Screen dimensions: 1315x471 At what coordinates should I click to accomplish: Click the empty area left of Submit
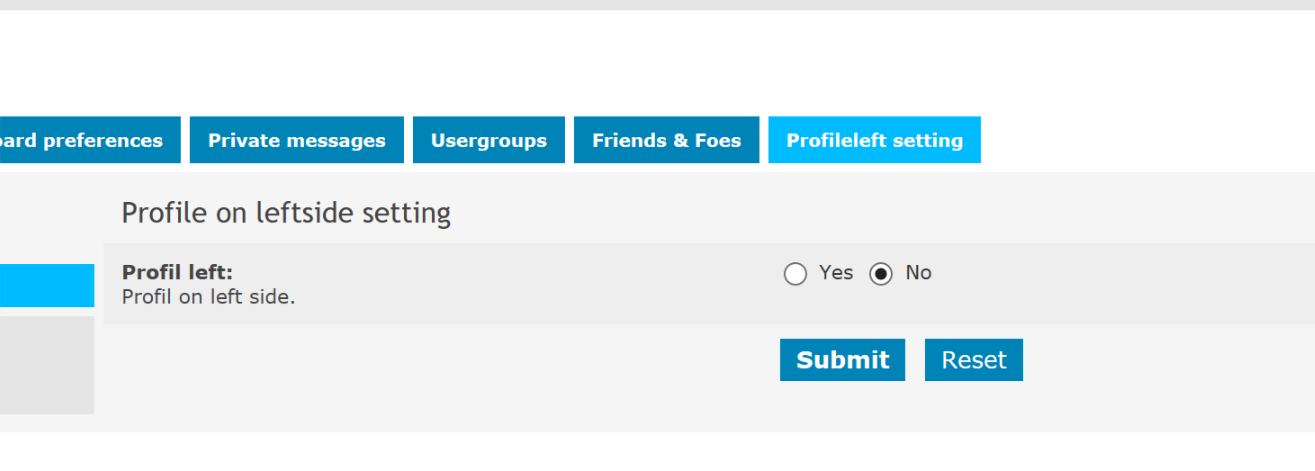pos(441,360)
